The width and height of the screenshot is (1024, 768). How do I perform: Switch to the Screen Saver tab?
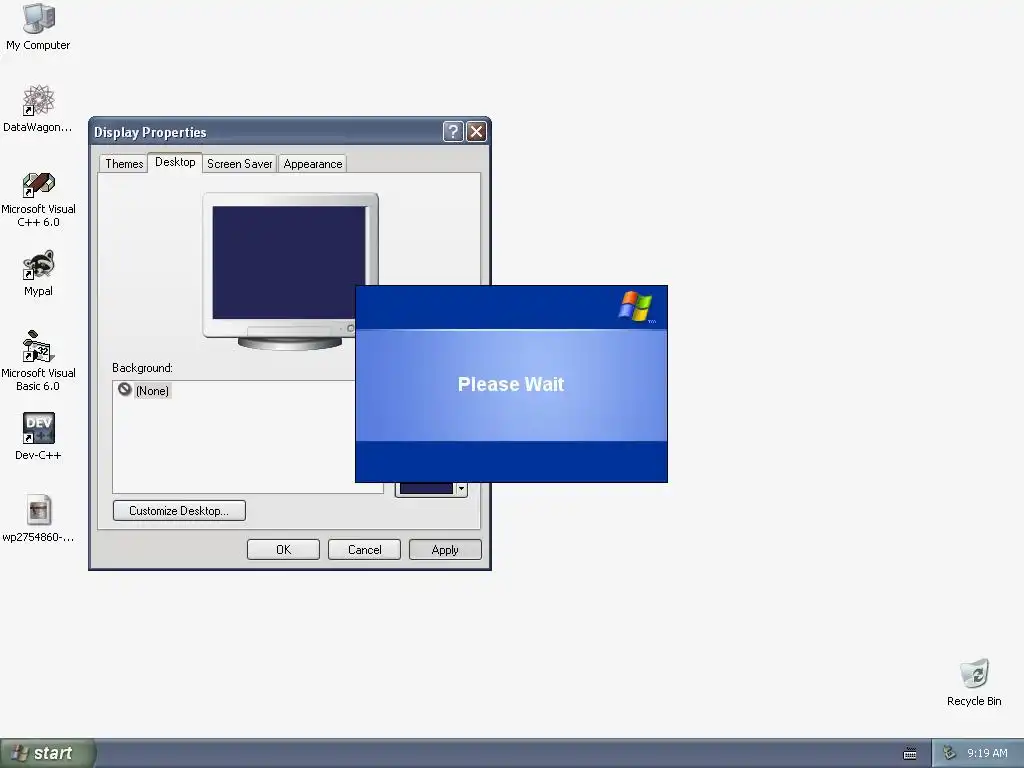point(240,164)
